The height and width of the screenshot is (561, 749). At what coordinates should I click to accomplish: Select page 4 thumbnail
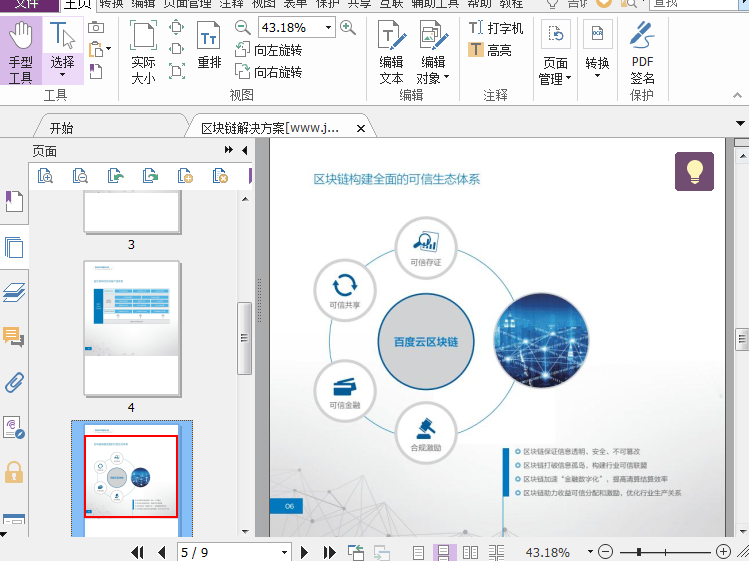tap(132, 328)
